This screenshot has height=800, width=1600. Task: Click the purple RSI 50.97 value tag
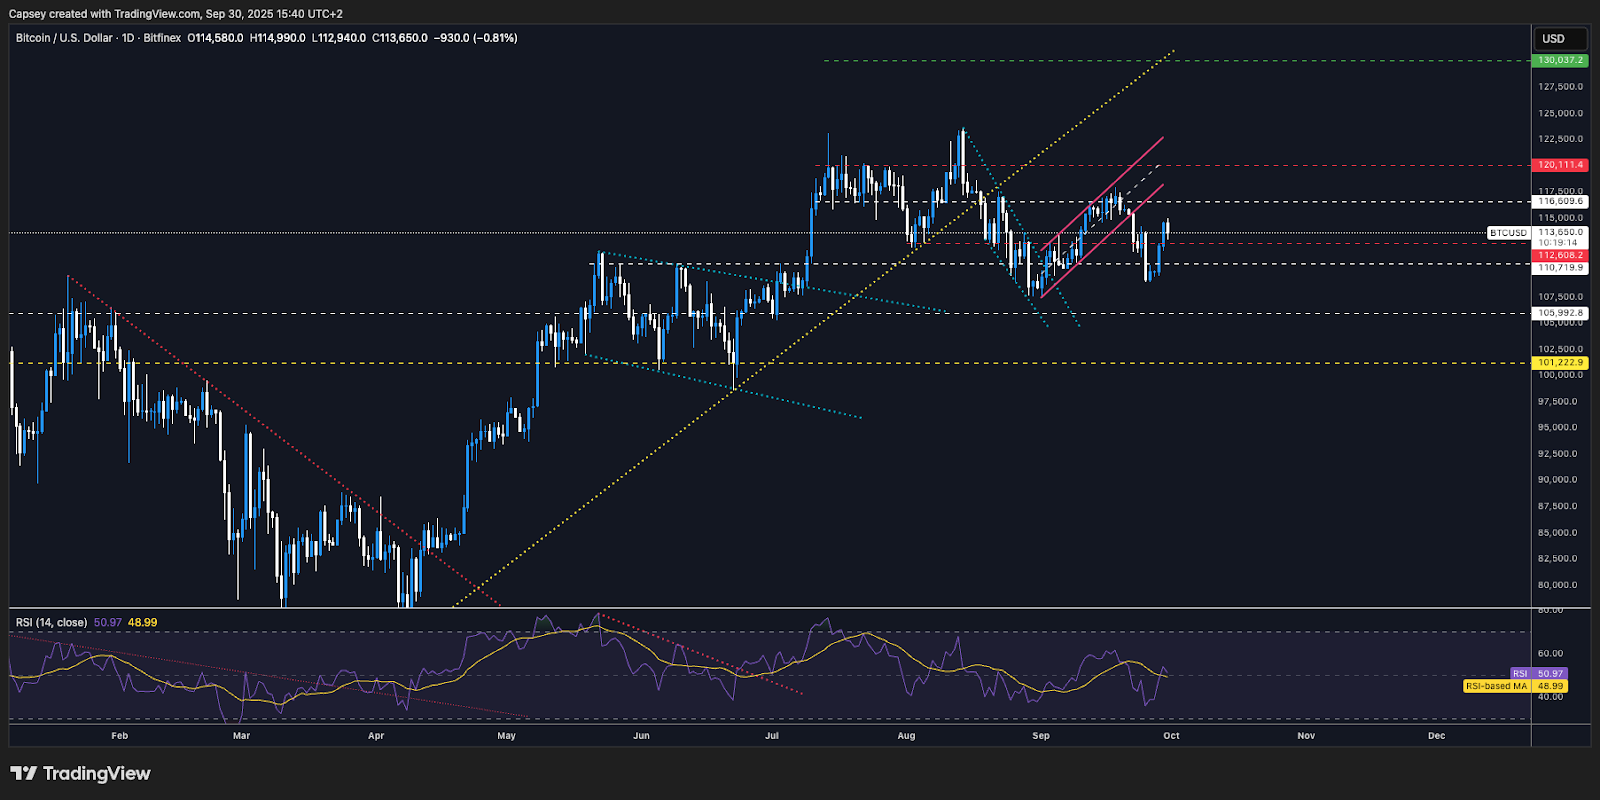1538,674
